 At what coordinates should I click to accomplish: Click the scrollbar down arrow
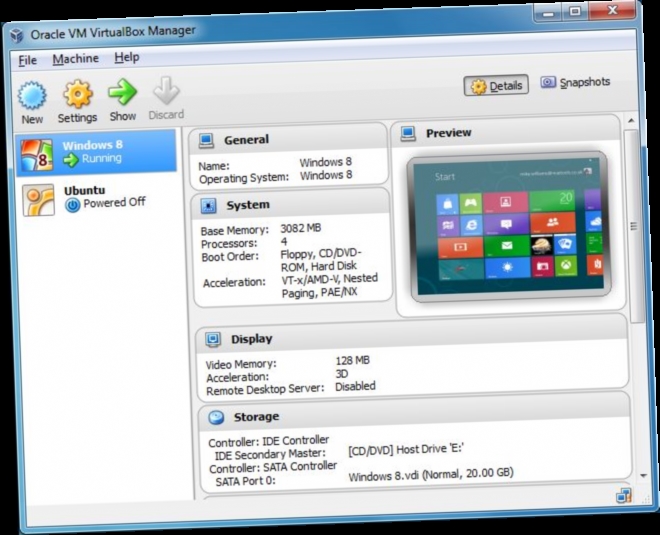tap(643, 476)
